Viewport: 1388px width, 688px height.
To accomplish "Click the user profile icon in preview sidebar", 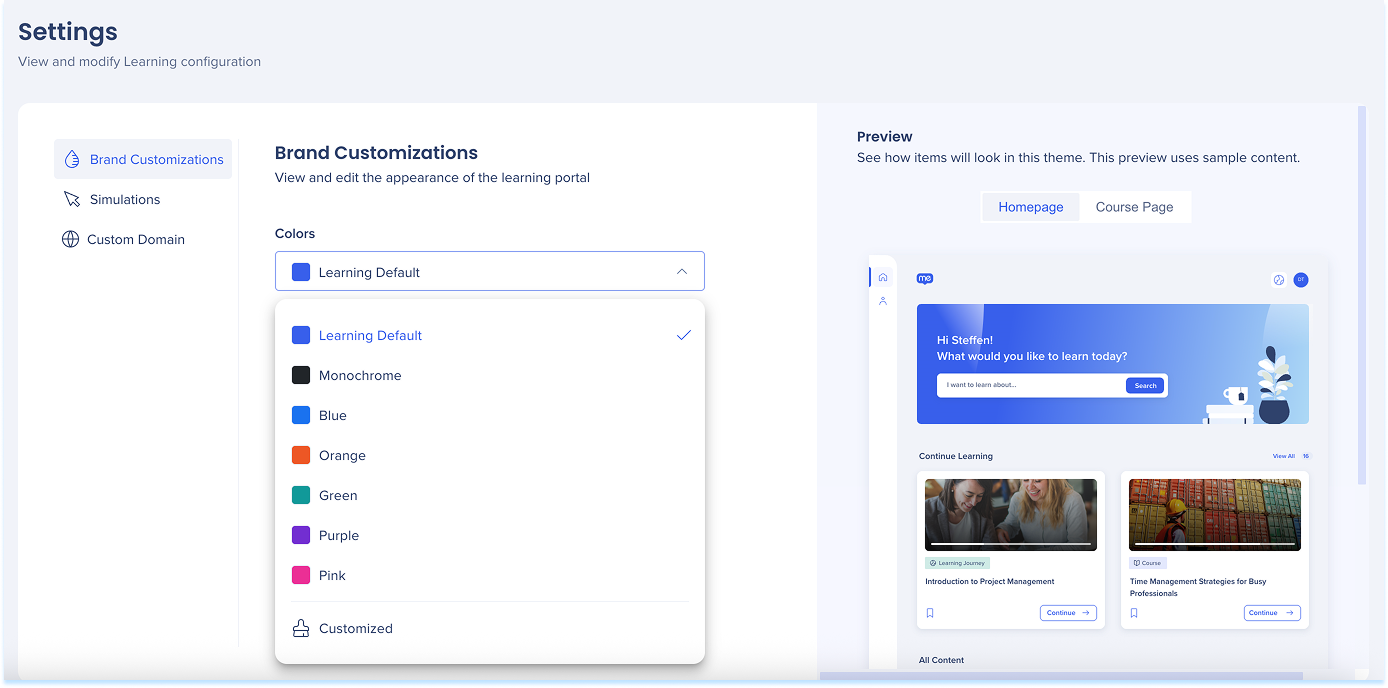I will 882,301.
